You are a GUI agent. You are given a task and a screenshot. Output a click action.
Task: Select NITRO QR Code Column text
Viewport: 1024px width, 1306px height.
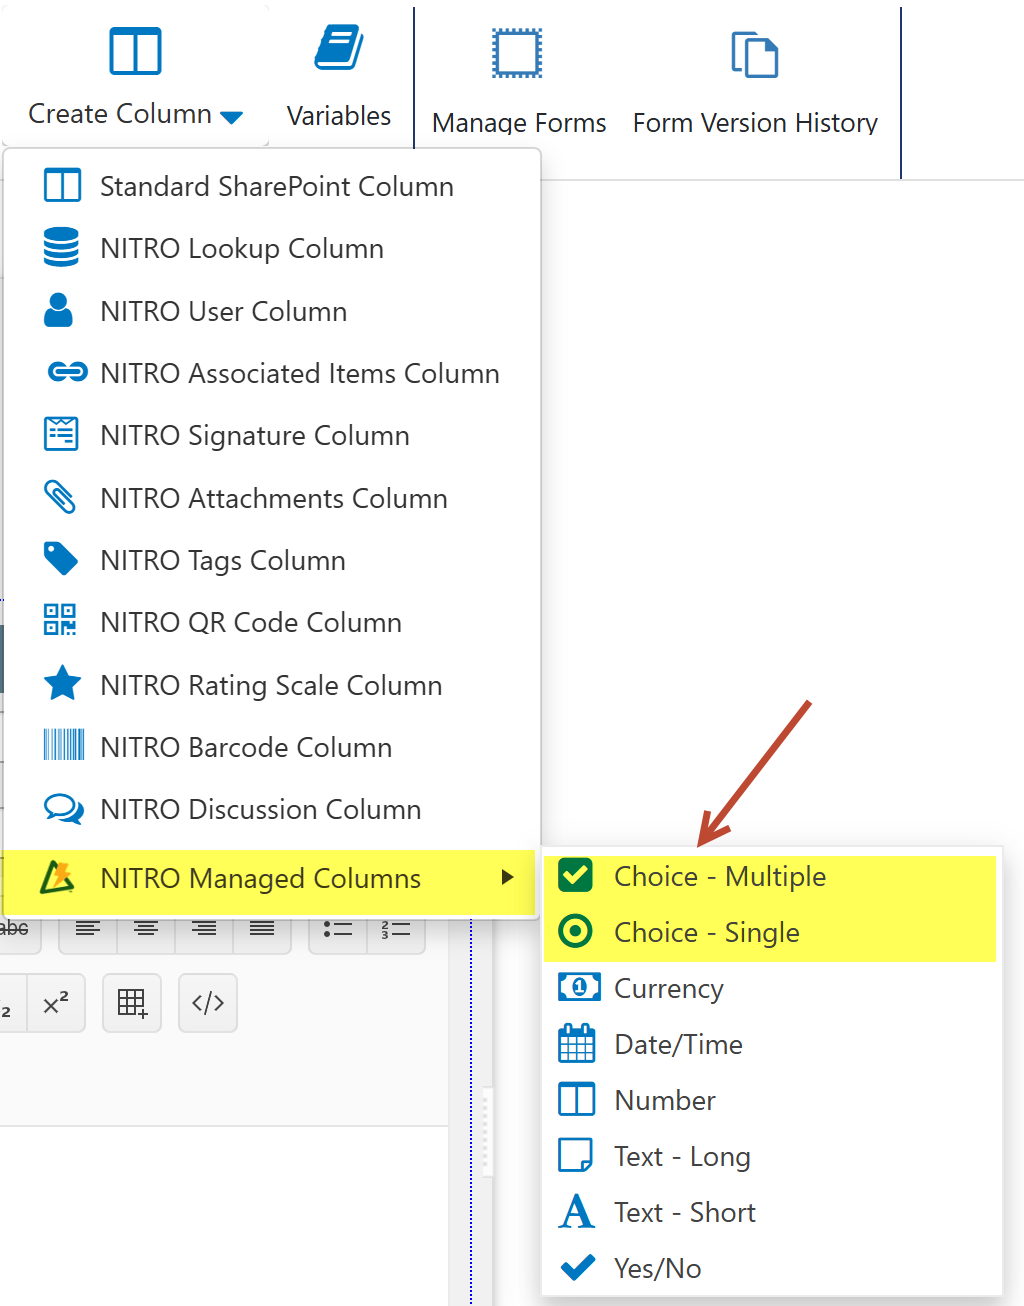click(251, 622)
